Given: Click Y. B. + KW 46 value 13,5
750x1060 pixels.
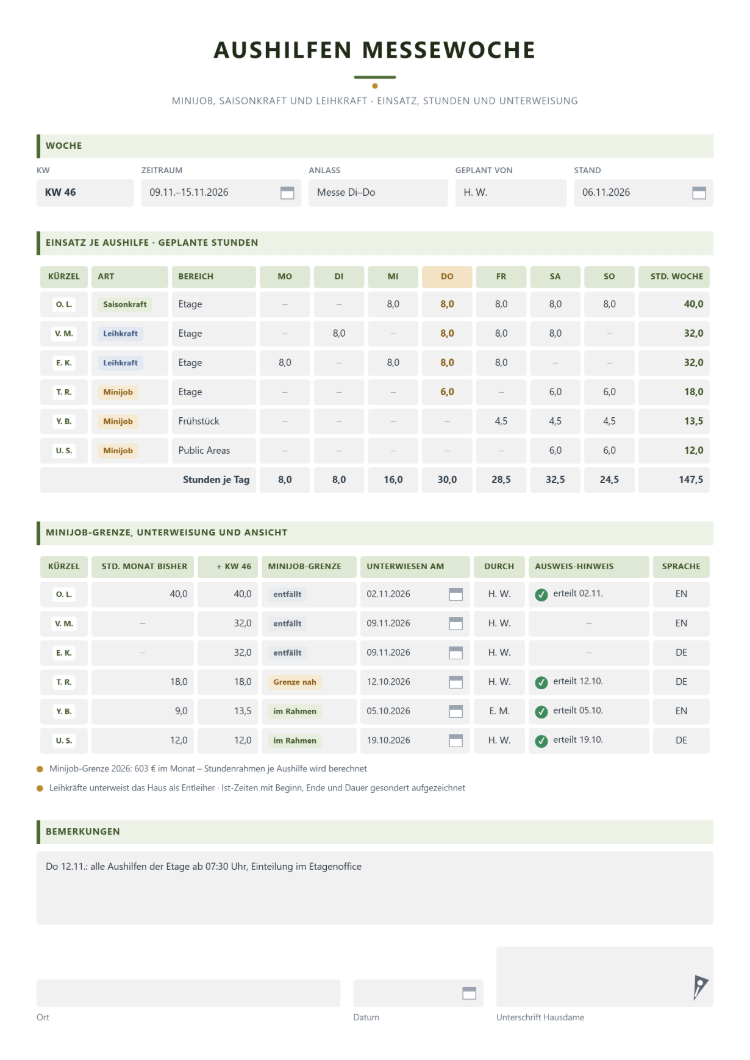Looking at the screenshot, I should (227, 711).
